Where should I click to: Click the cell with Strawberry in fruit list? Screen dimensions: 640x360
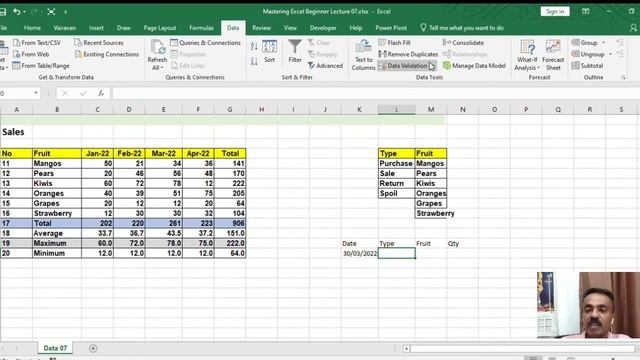[431, 213]
